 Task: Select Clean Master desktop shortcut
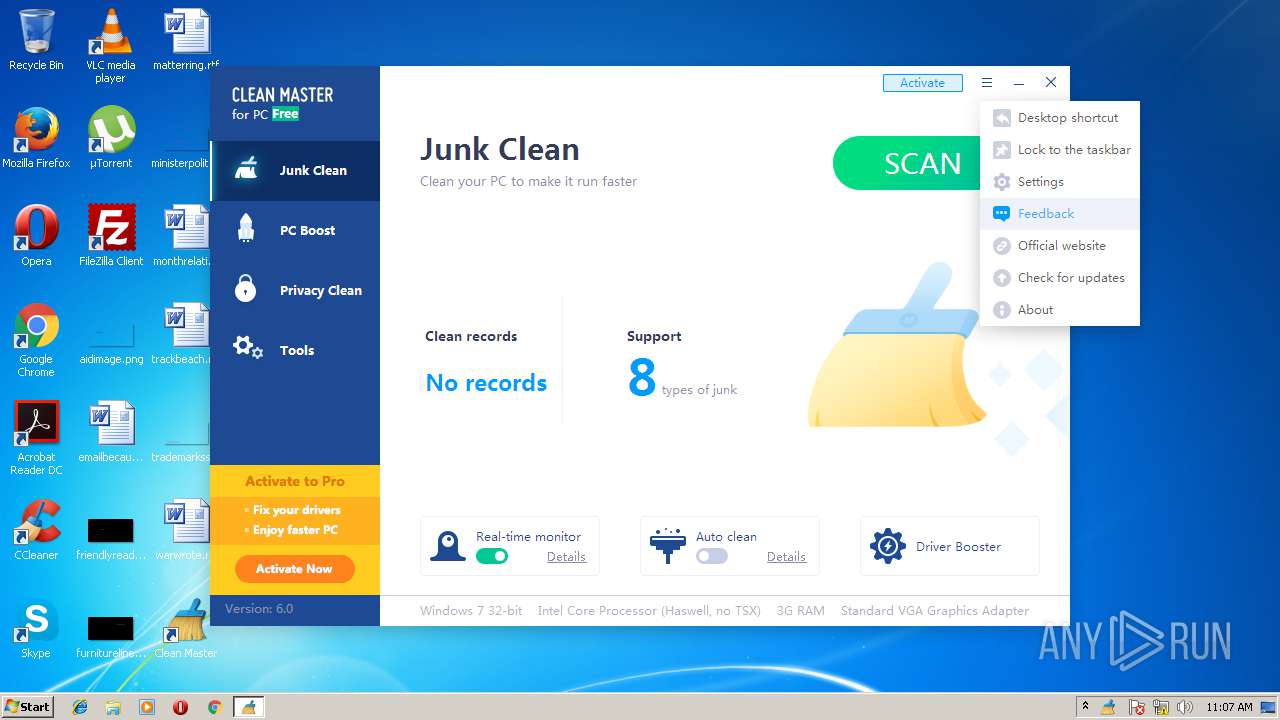(x=186, y=628)
